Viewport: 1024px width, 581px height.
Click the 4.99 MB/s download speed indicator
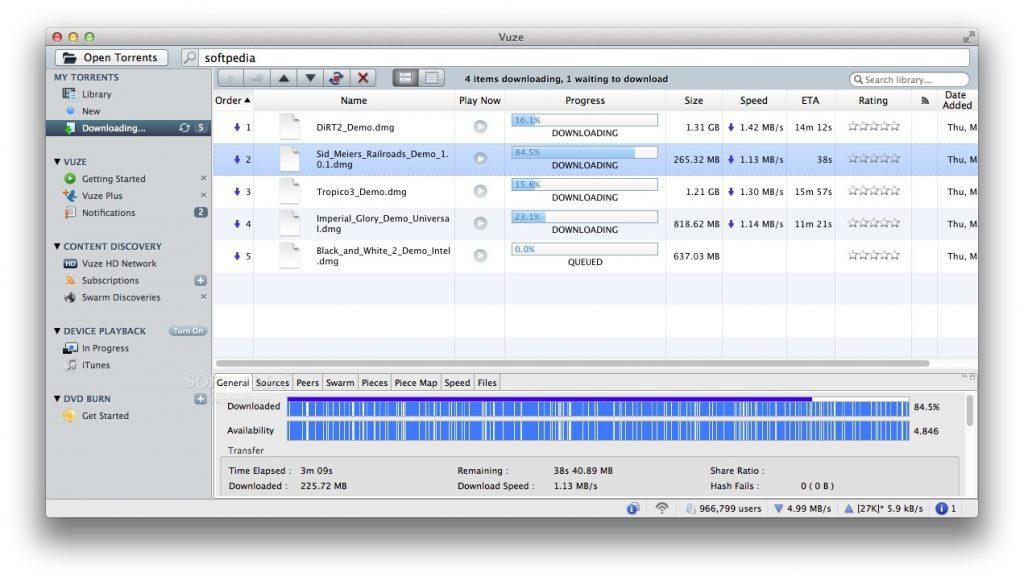coord(802,509)
